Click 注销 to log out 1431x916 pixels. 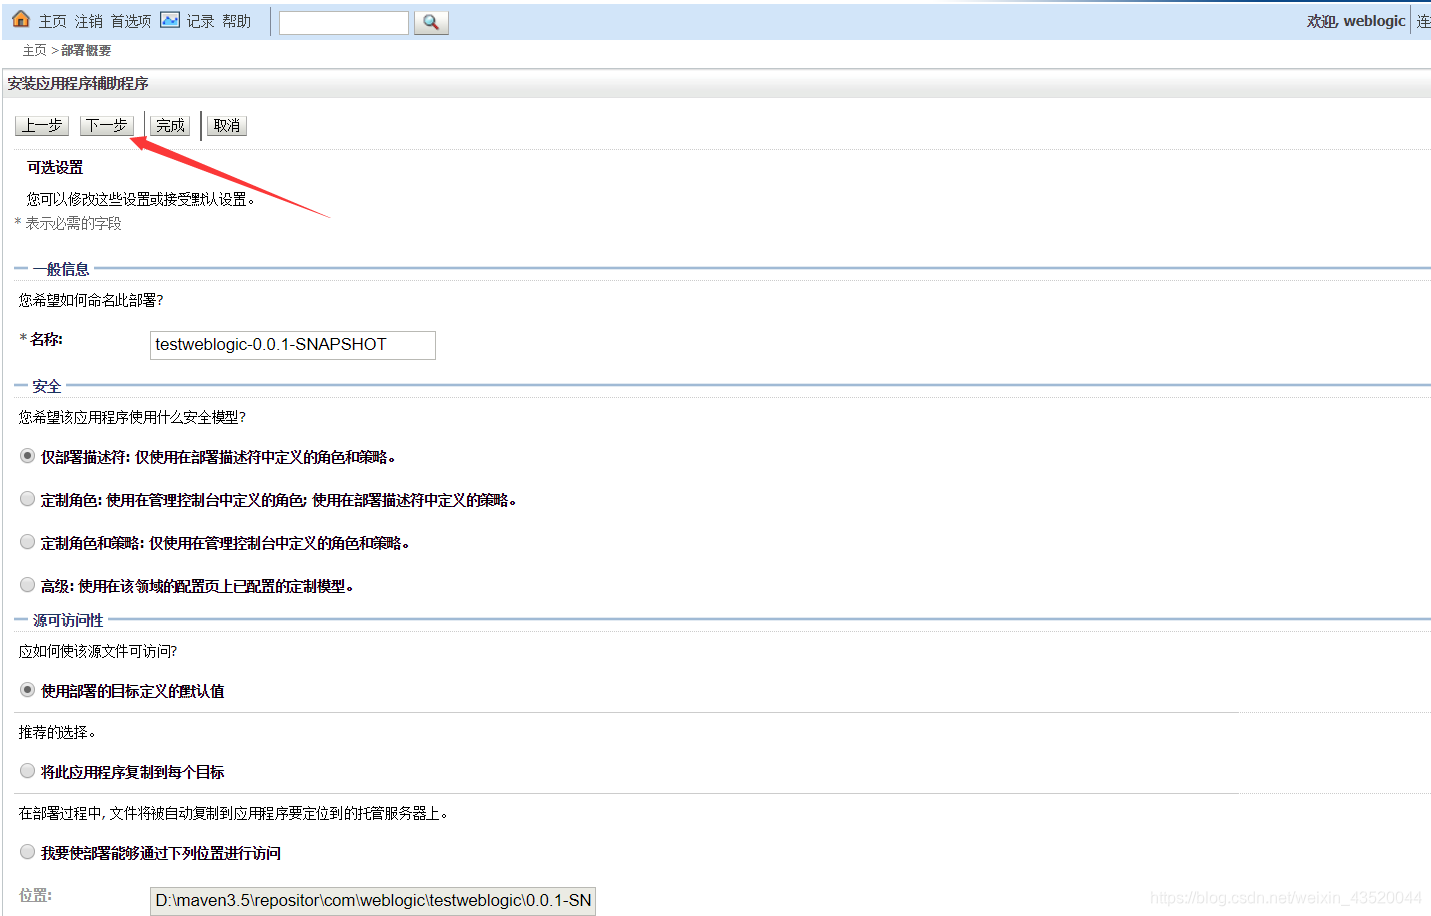89,21
